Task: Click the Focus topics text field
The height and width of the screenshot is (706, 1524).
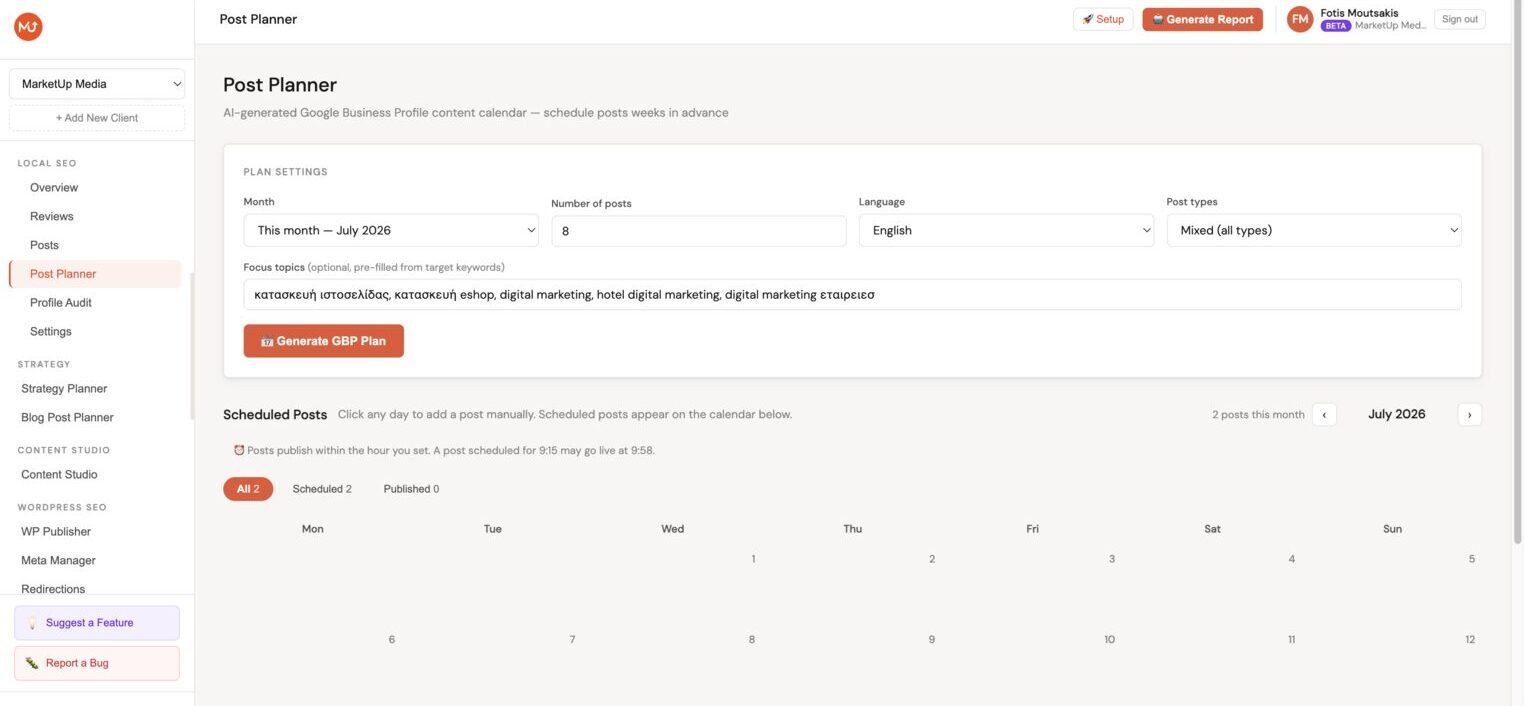Action: coord(853,295)
